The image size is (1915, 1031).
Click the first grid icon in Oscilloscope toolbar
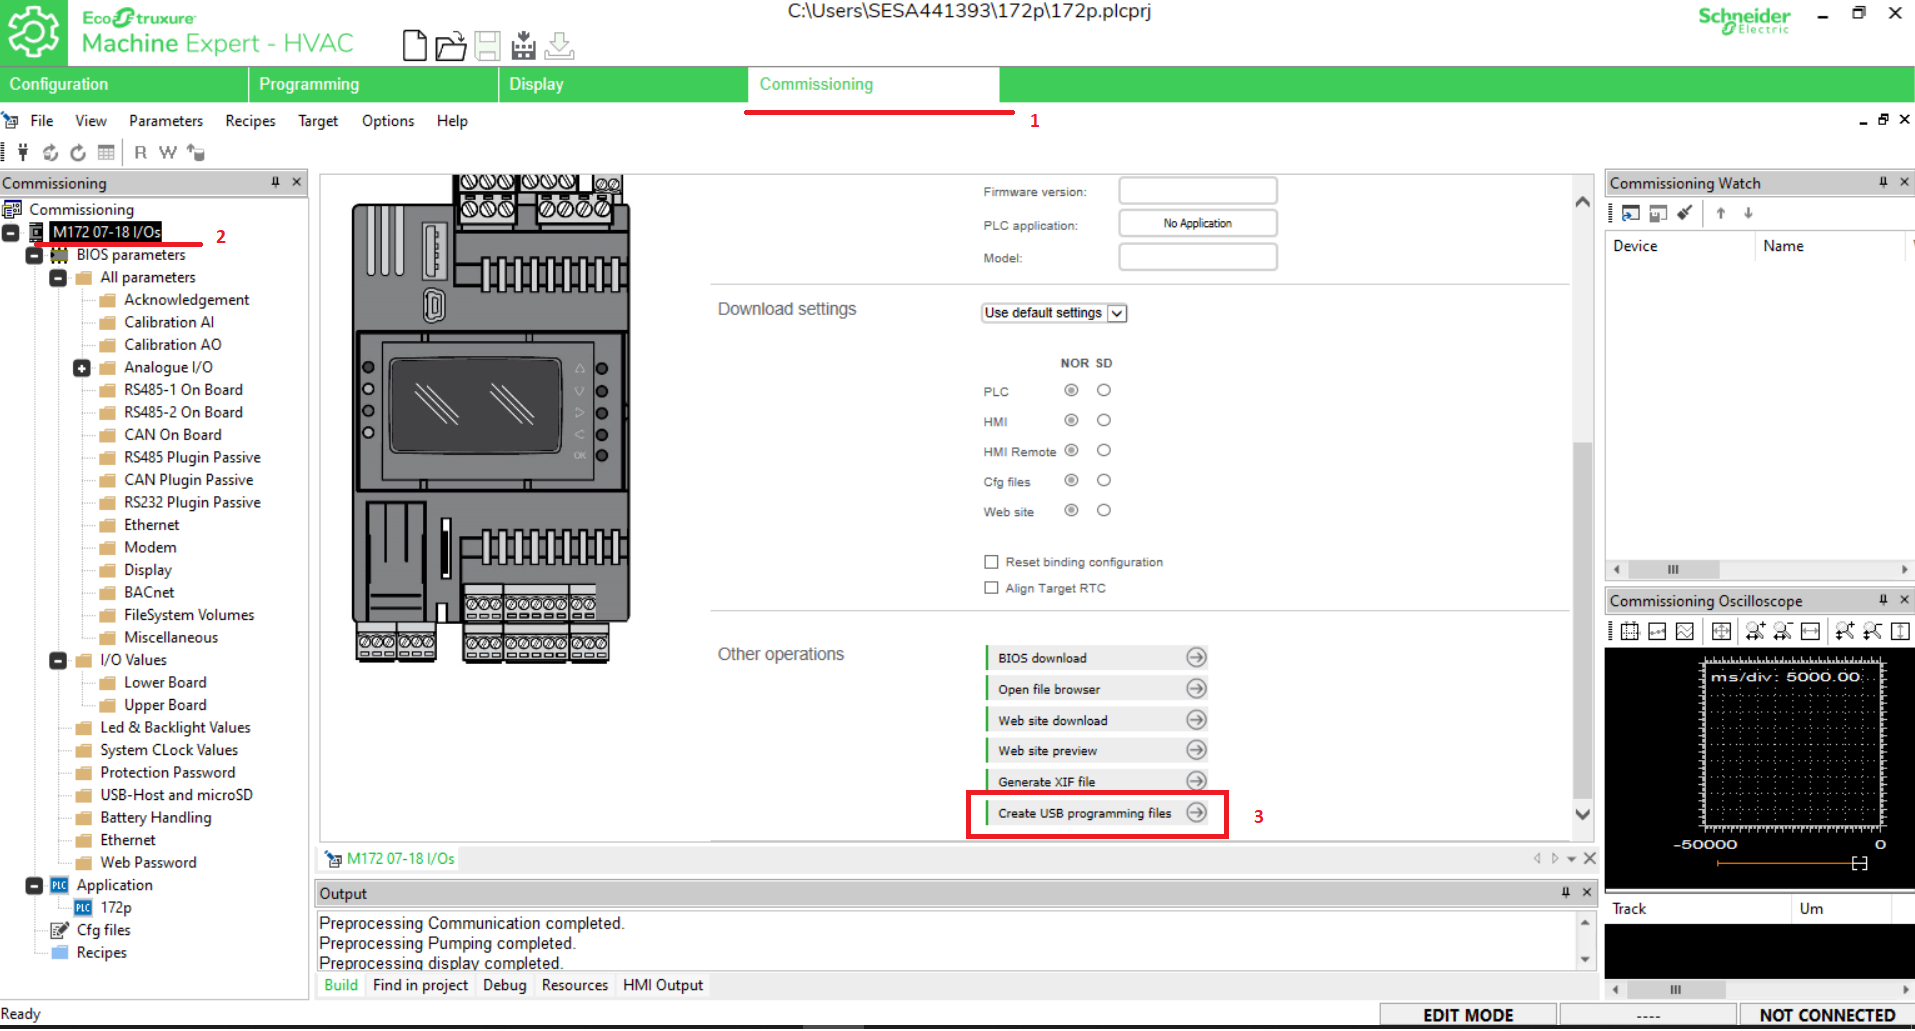pos(1630,631)
